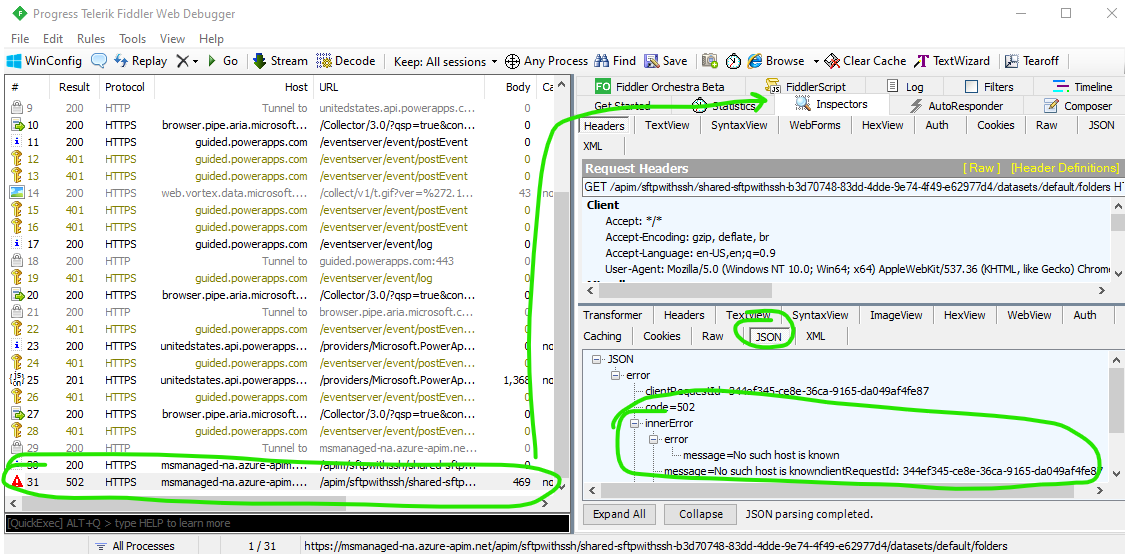Replay the selected session
Viewport: 1125px width, 554px height.
click(140, 61)
